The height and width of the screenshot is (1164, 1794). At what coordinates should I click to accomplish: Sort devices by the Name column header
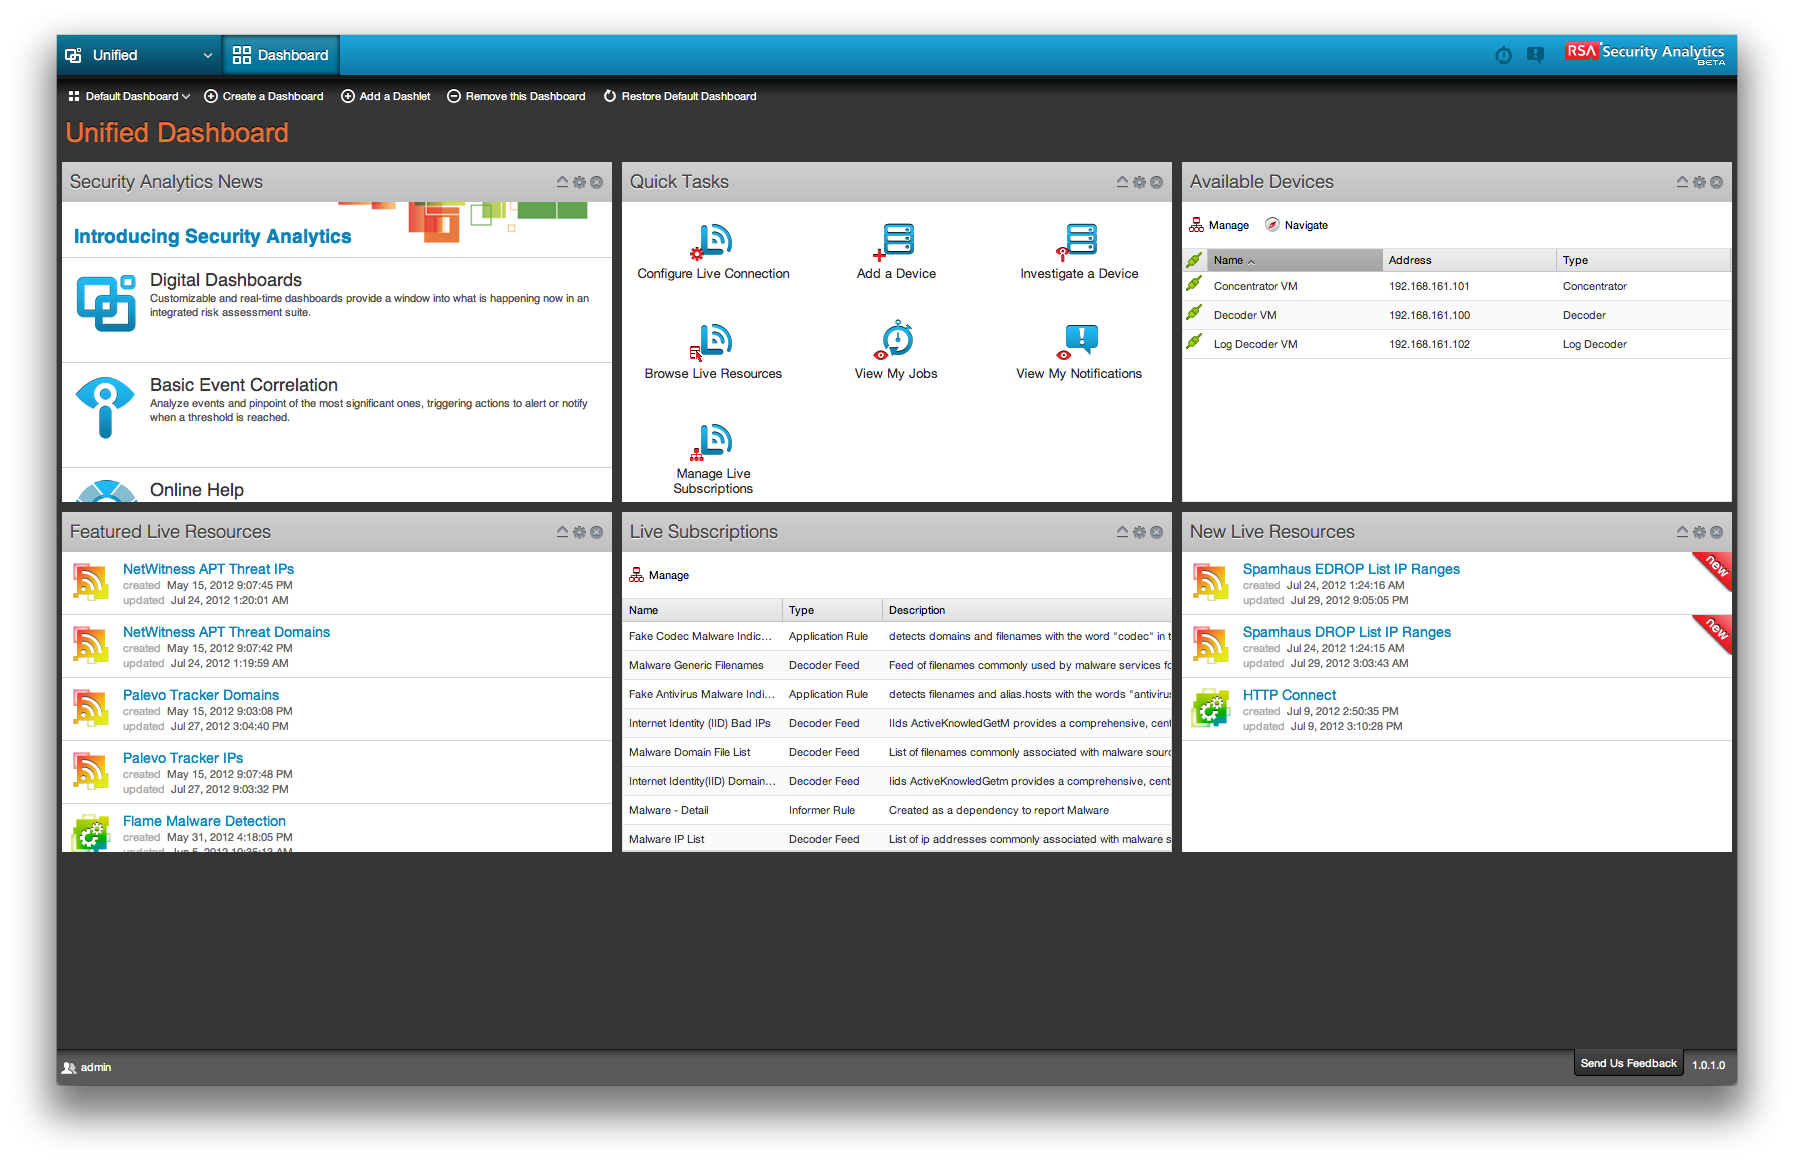1228,260
